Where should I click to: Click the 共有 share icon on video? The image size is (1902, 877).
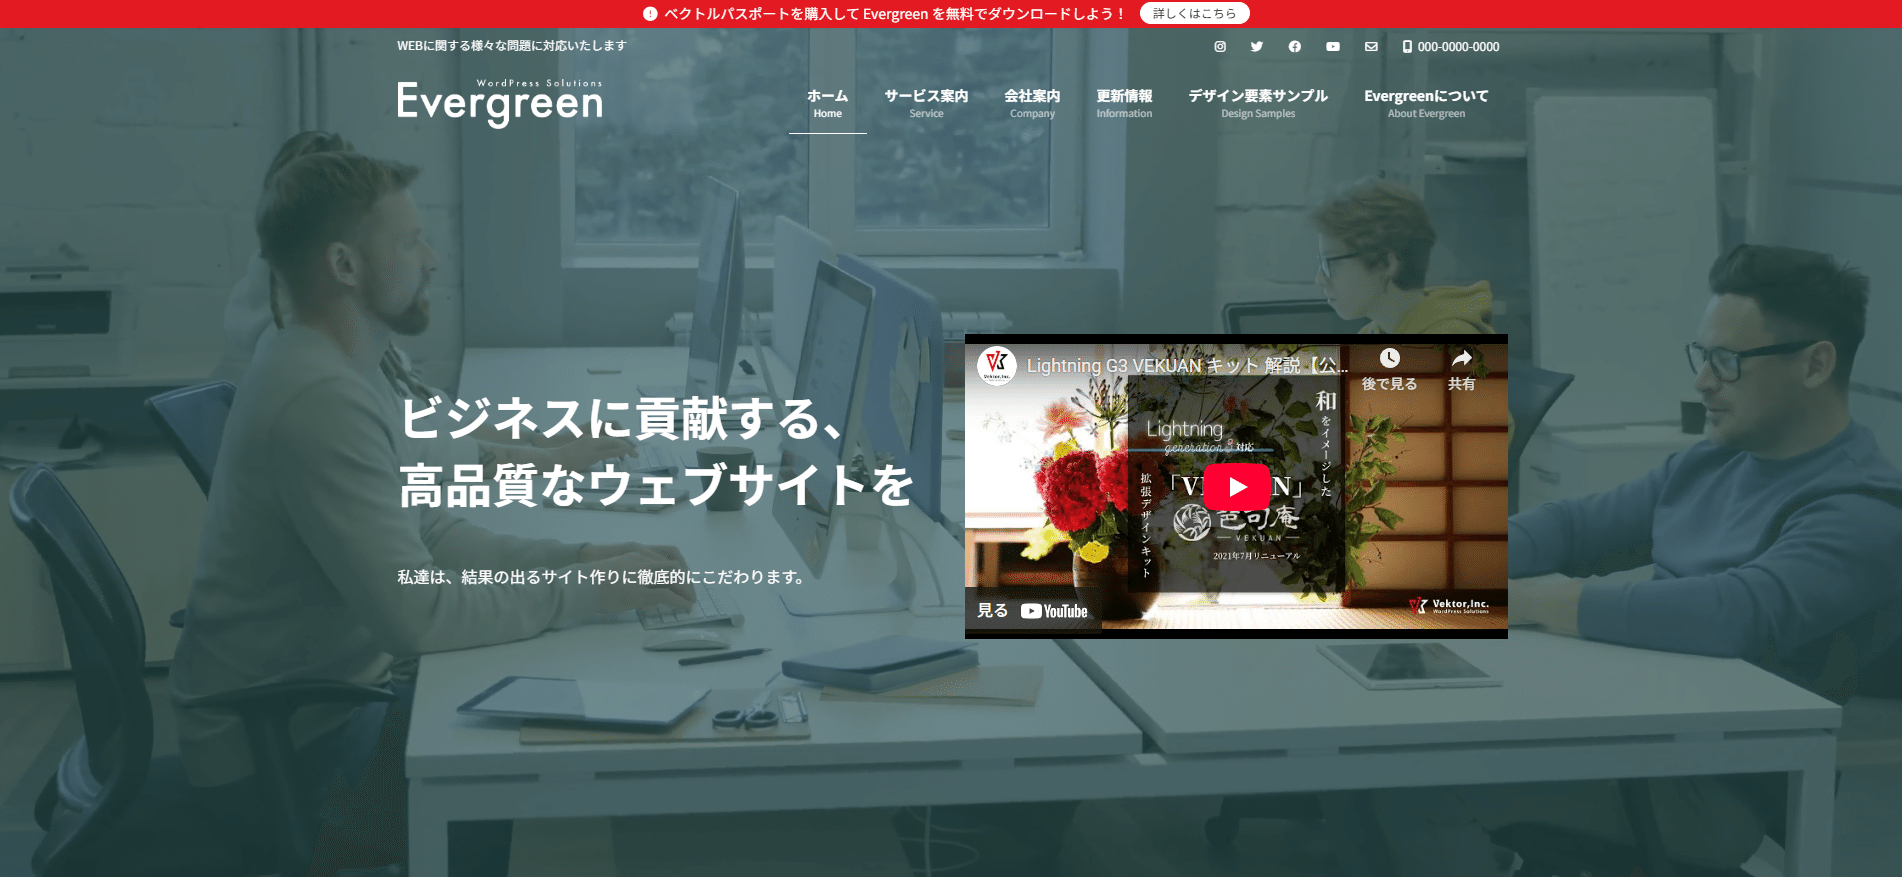point(1461,370)
